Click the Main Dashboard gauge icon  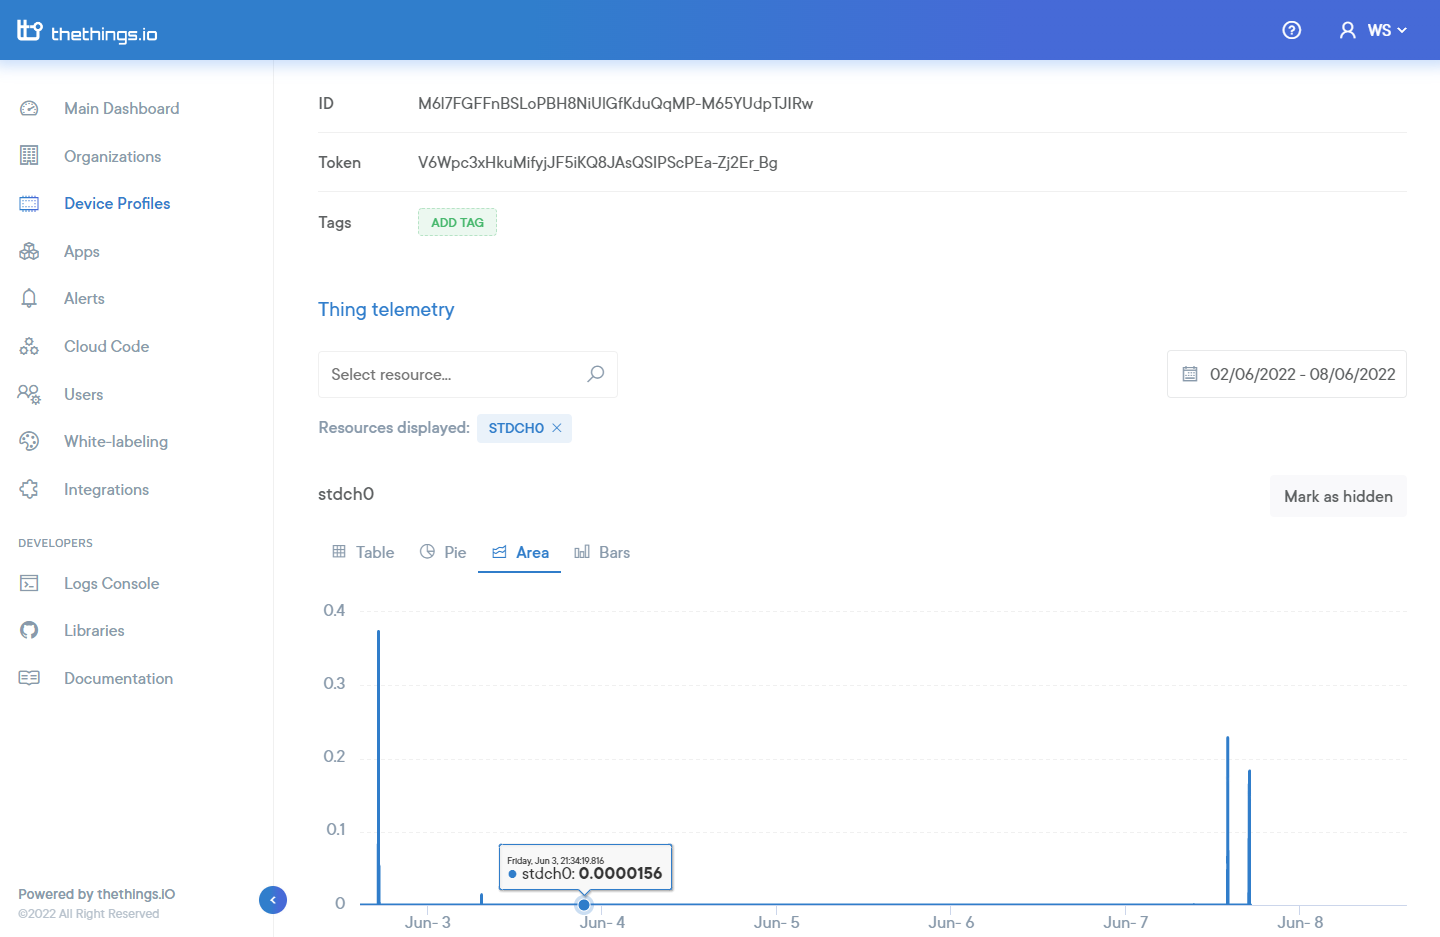tap(29, 108)
